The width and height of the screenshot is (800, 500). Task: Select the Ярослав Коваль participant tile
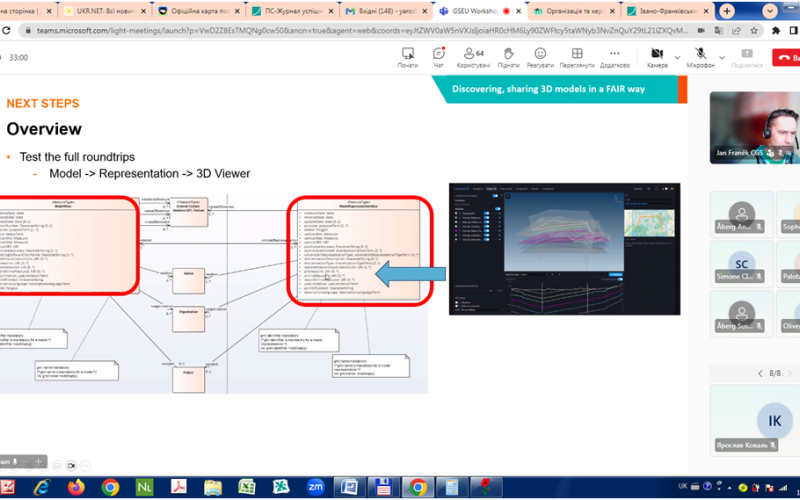tap(755, 419)
